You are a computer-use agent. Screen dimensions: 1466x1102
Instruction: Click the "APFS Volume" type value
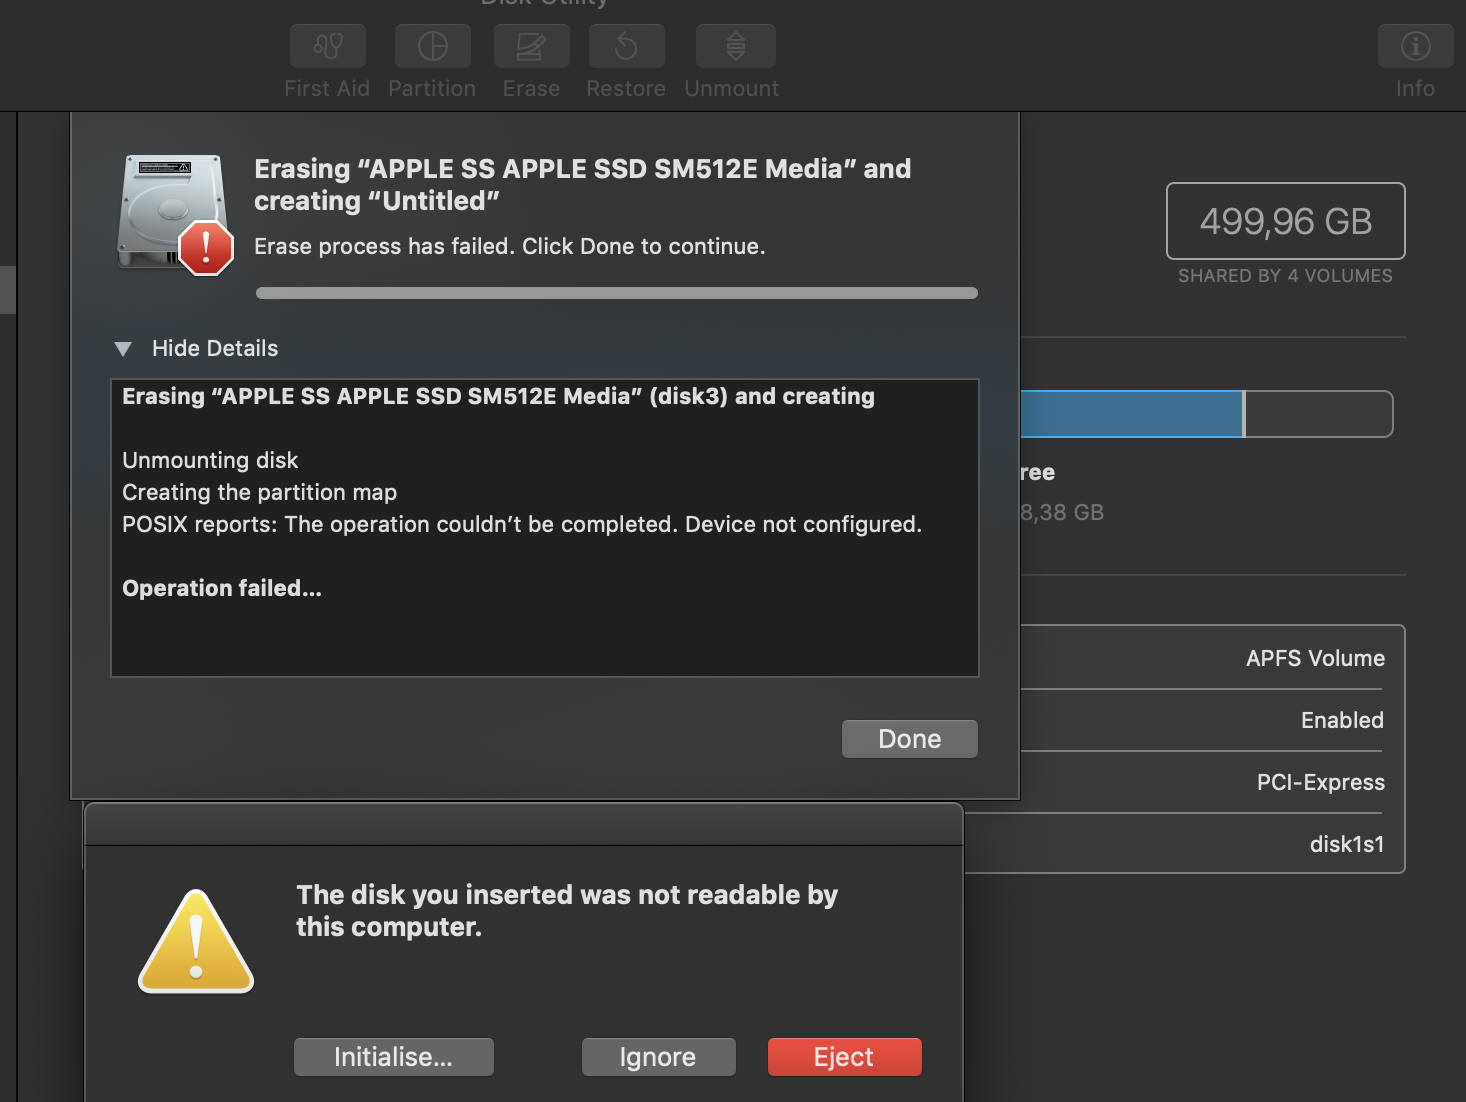coord(1316,658)
